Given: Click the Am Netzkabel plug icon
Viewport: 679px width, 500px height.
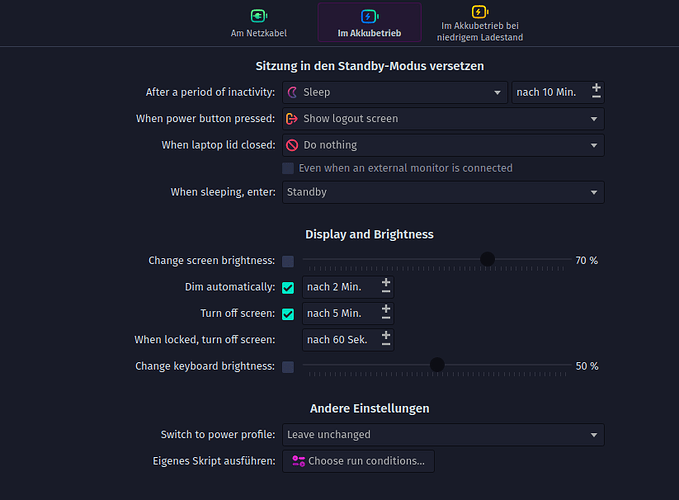Looking at the screenshot, I should point(258,16).
